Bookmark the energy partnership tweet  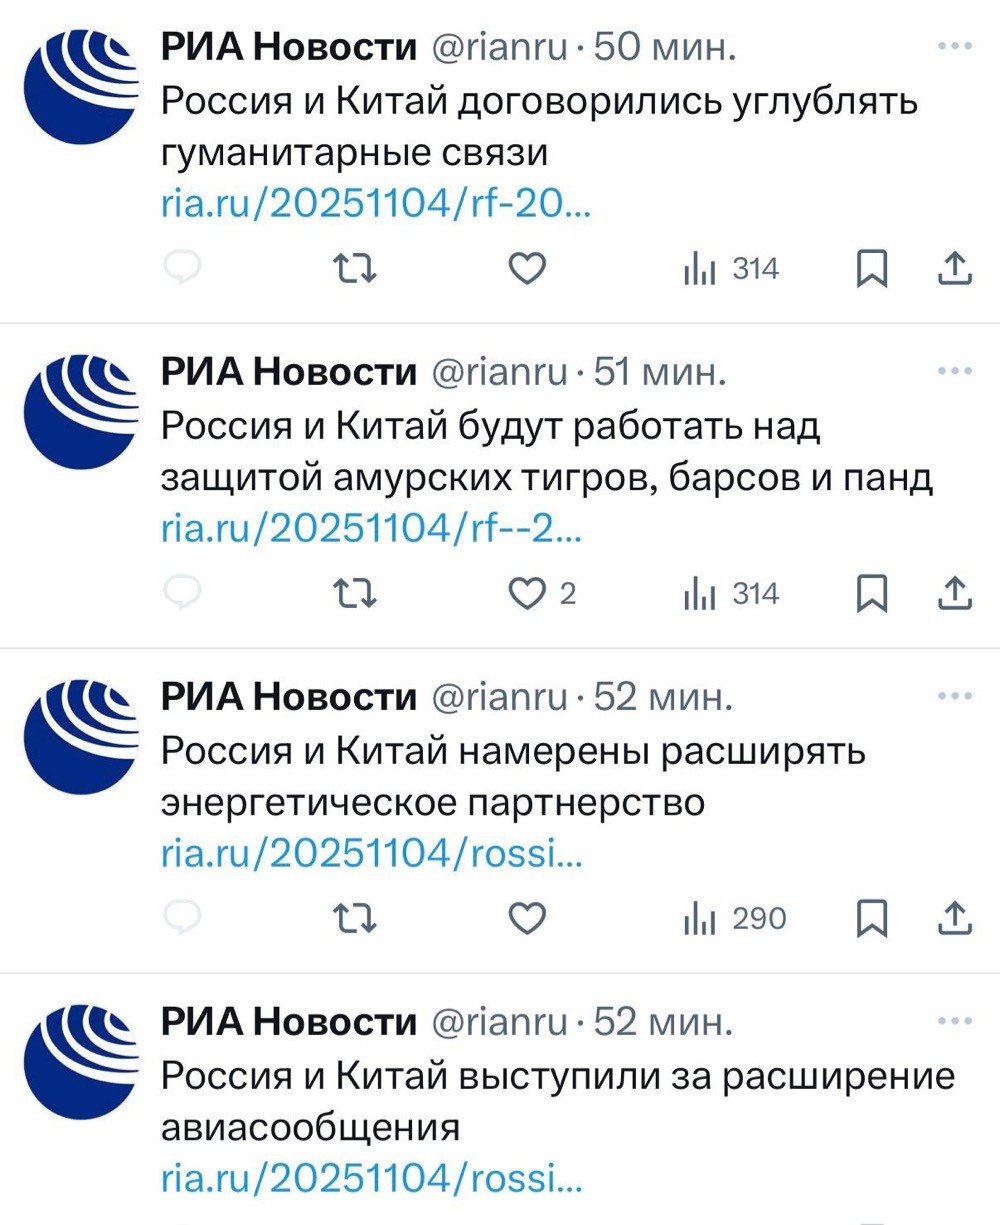click(x=872, y=919)
